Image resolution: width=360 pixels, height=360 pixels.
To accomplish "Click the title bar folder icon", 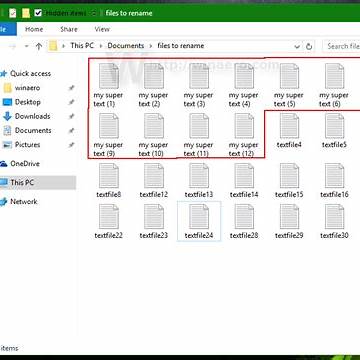I will coord(26,13).
